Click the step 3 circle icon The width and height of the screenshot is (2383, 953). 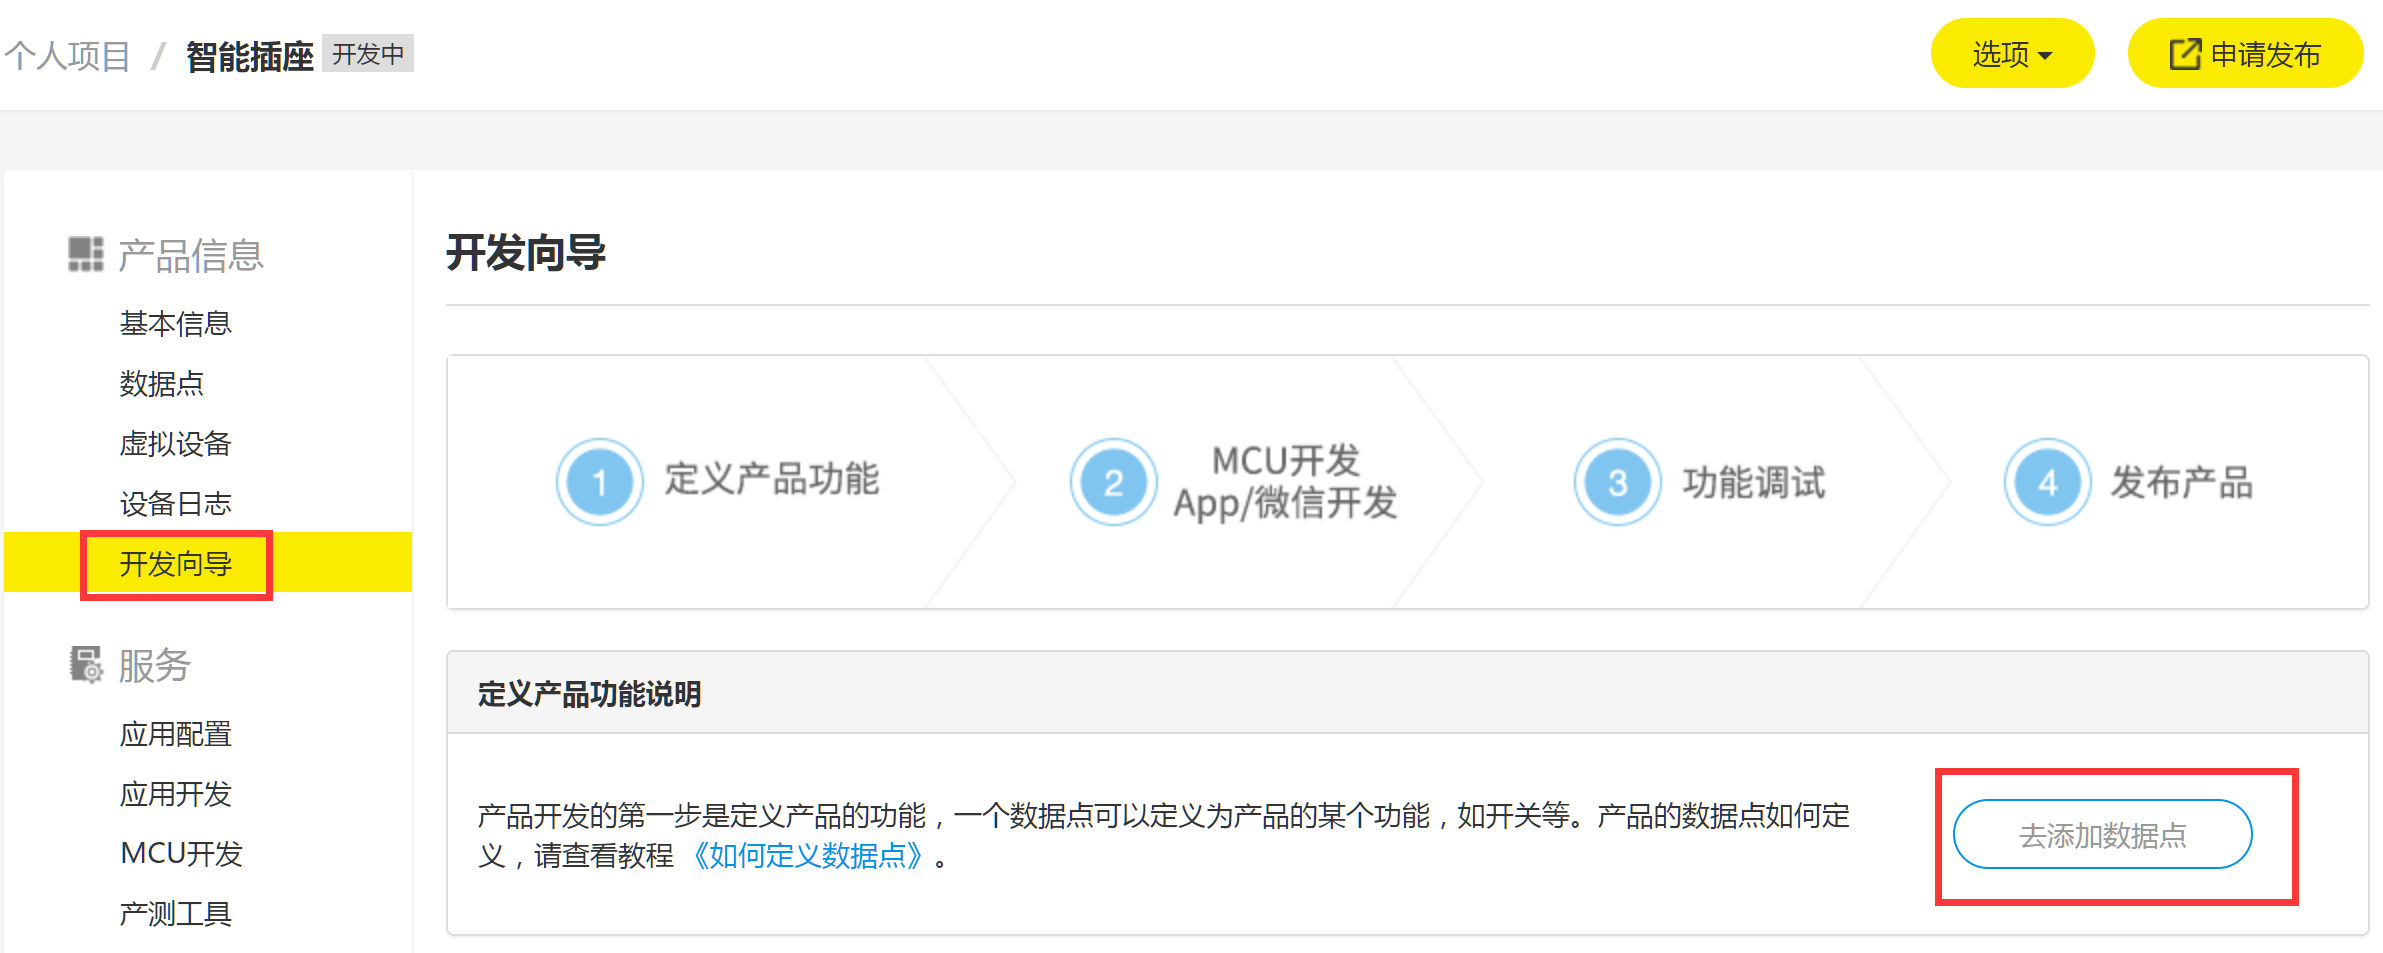(1617, 482)
